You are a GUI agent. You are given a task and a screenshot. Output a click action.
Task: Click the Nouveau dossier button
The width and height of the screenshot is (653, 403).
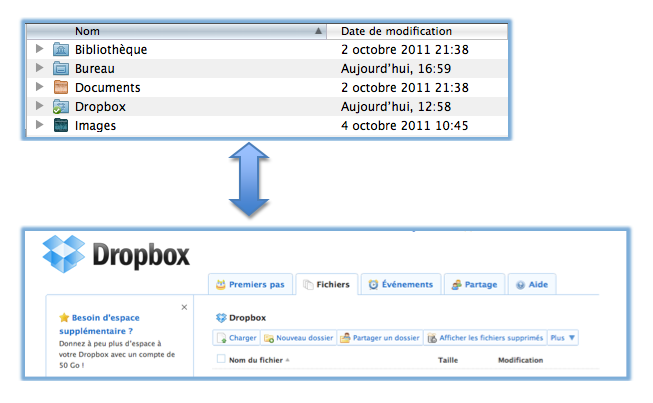pos(299,338)
